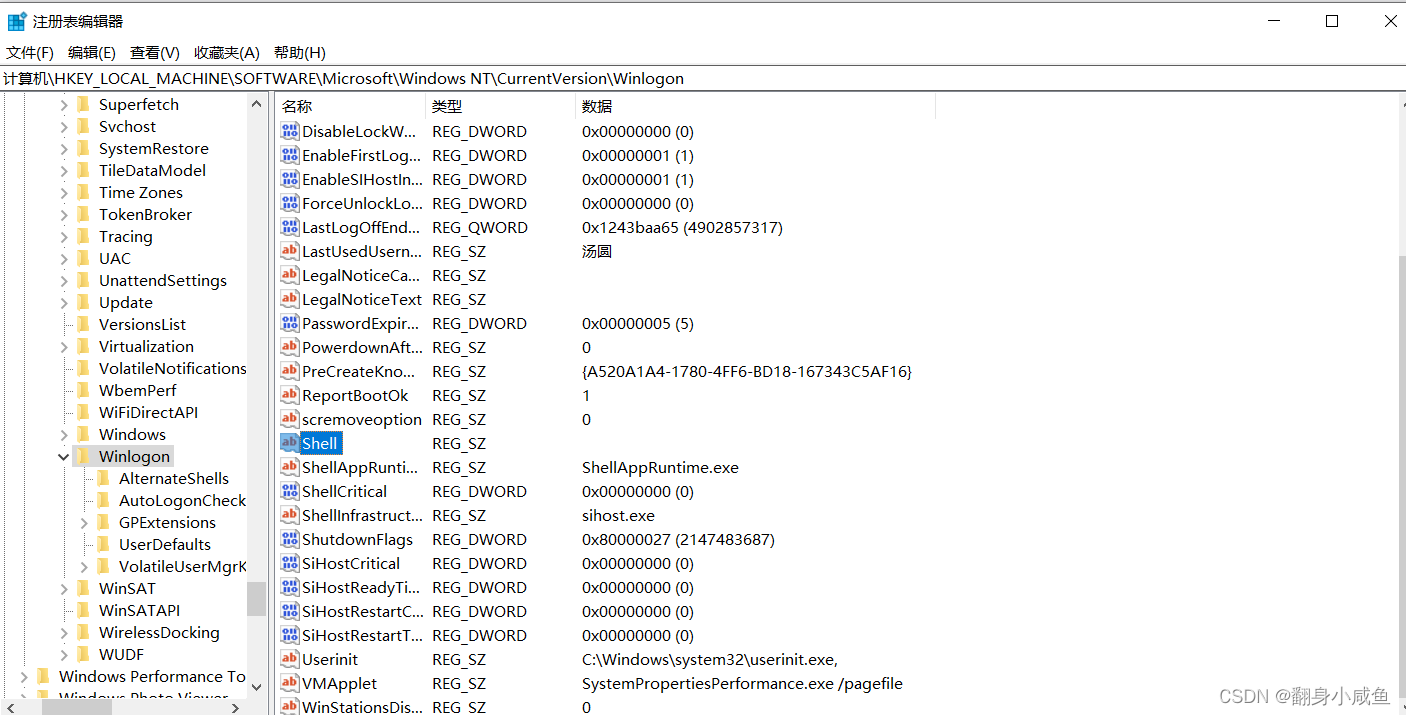Select the Virtualization key
1406x715 pixels.
(146, 347)
